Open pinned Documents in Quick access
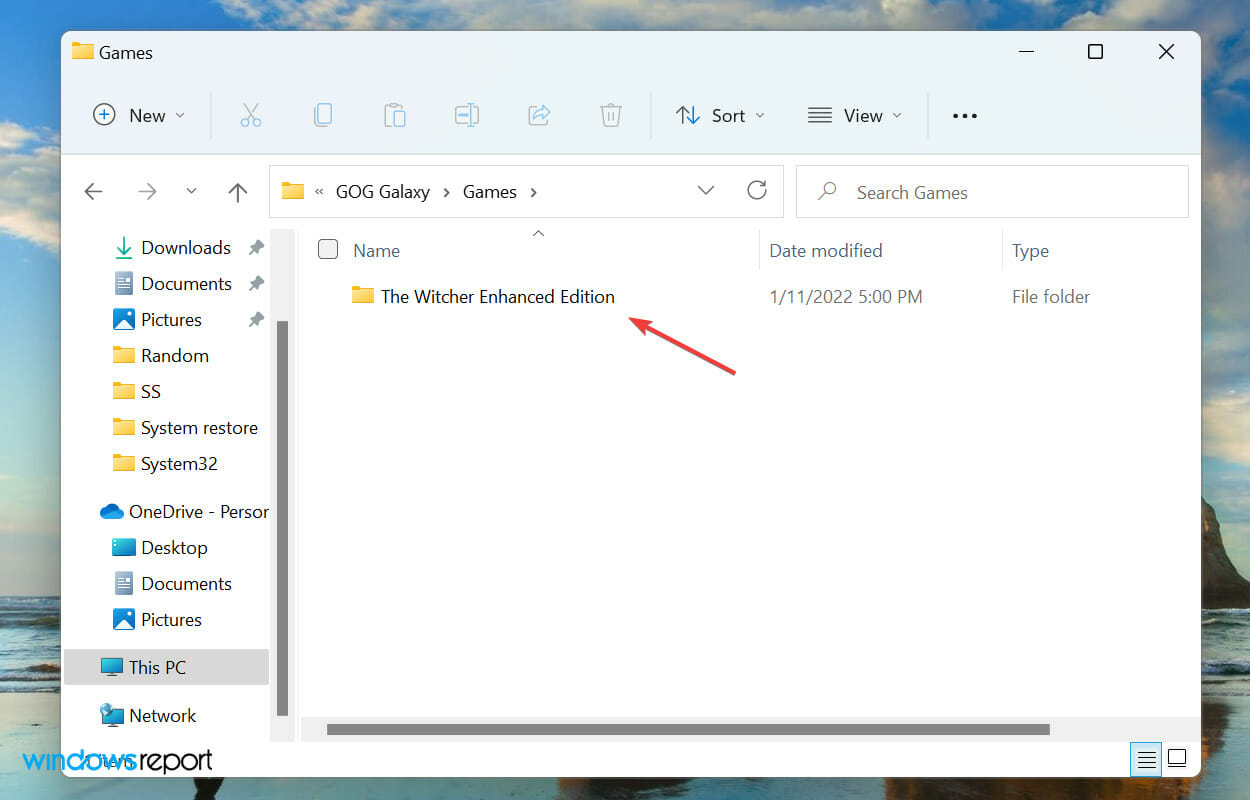 point(173,283)
